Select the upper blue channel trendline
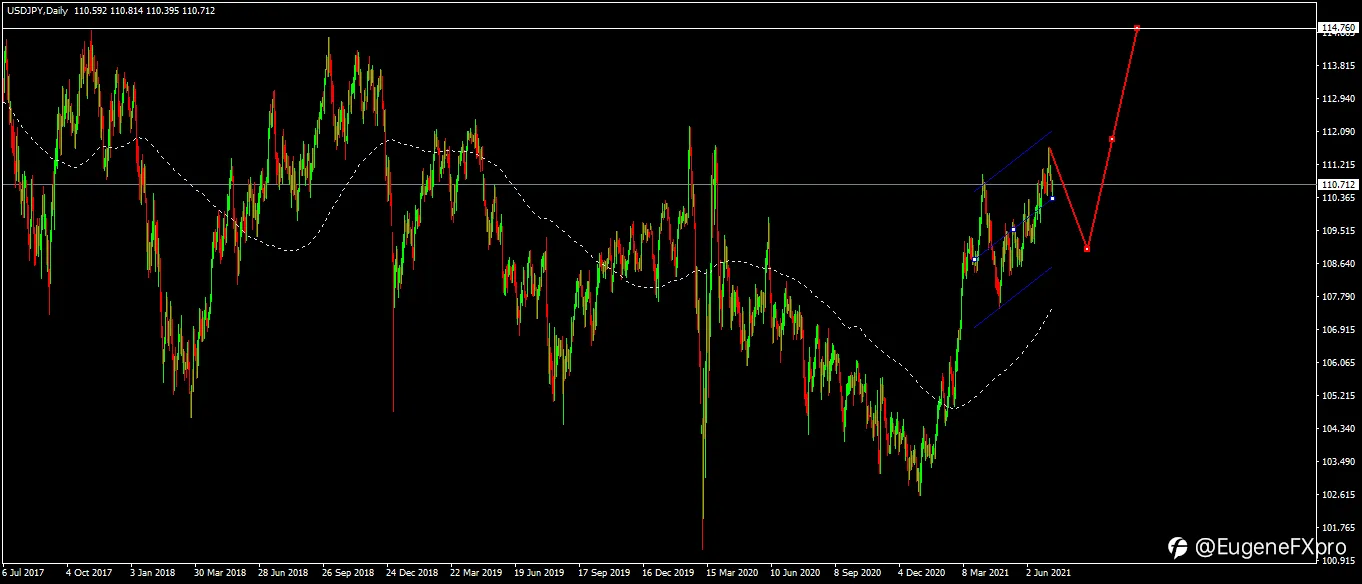Screen dimensions: 1362x584 [1013, 160]
